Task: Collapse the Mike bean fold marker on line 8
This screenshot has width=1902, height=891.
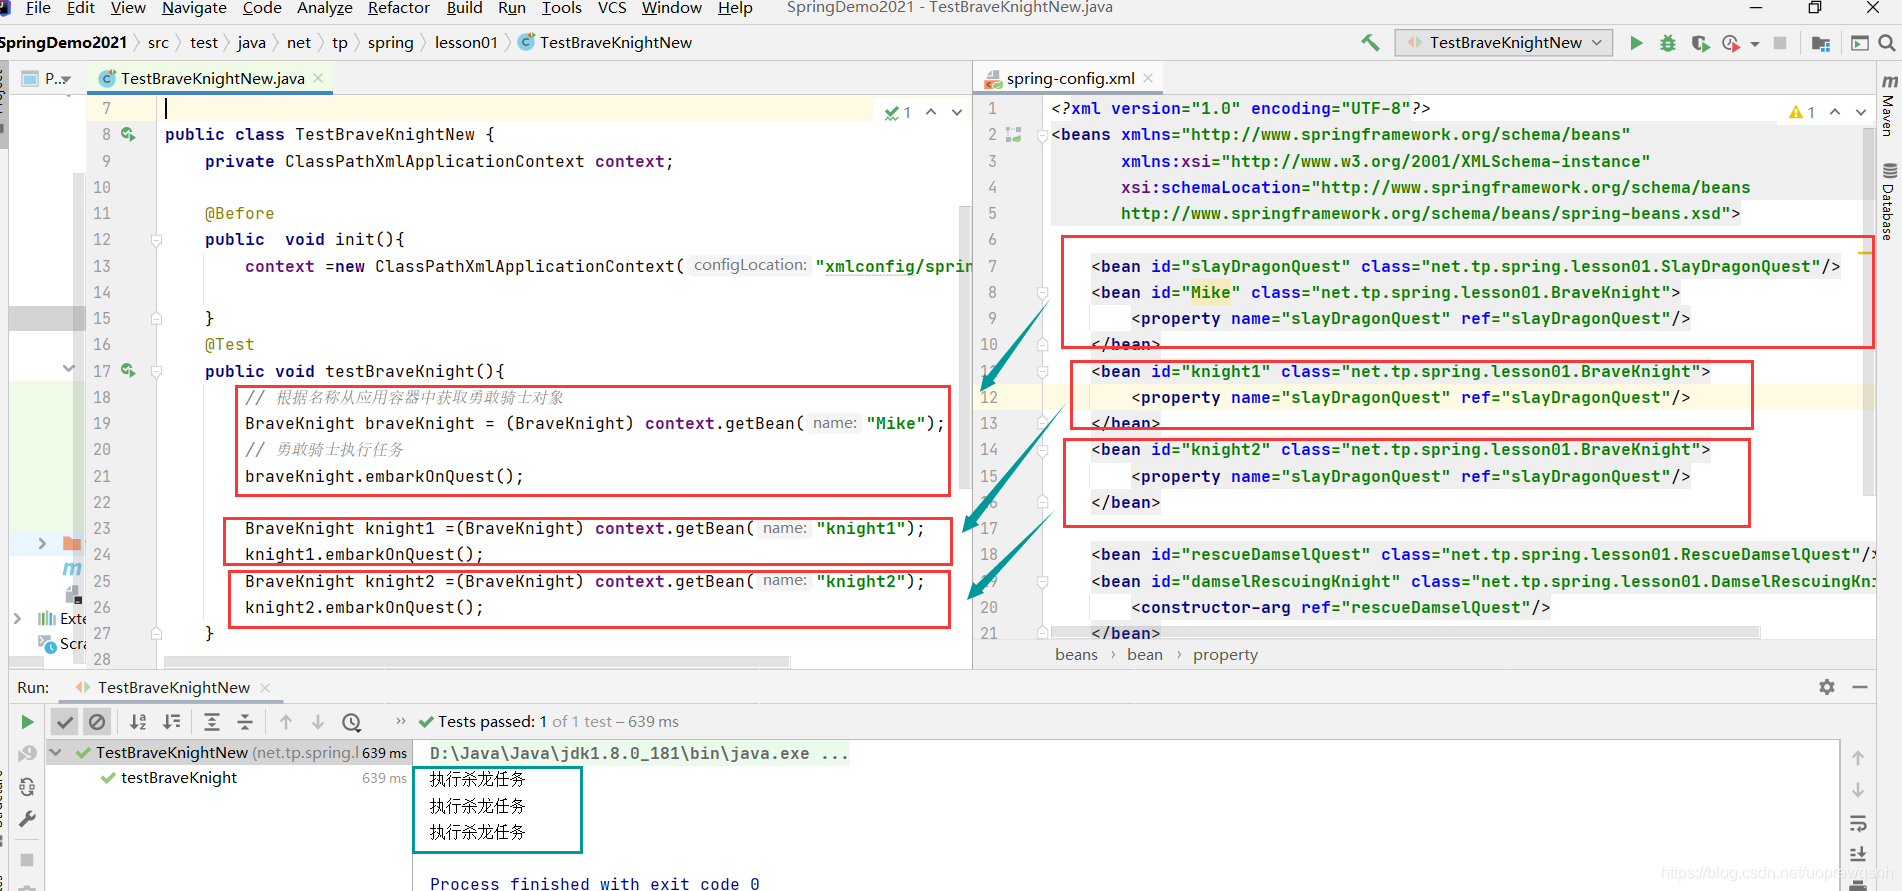Action: [x=1042, y=293]
